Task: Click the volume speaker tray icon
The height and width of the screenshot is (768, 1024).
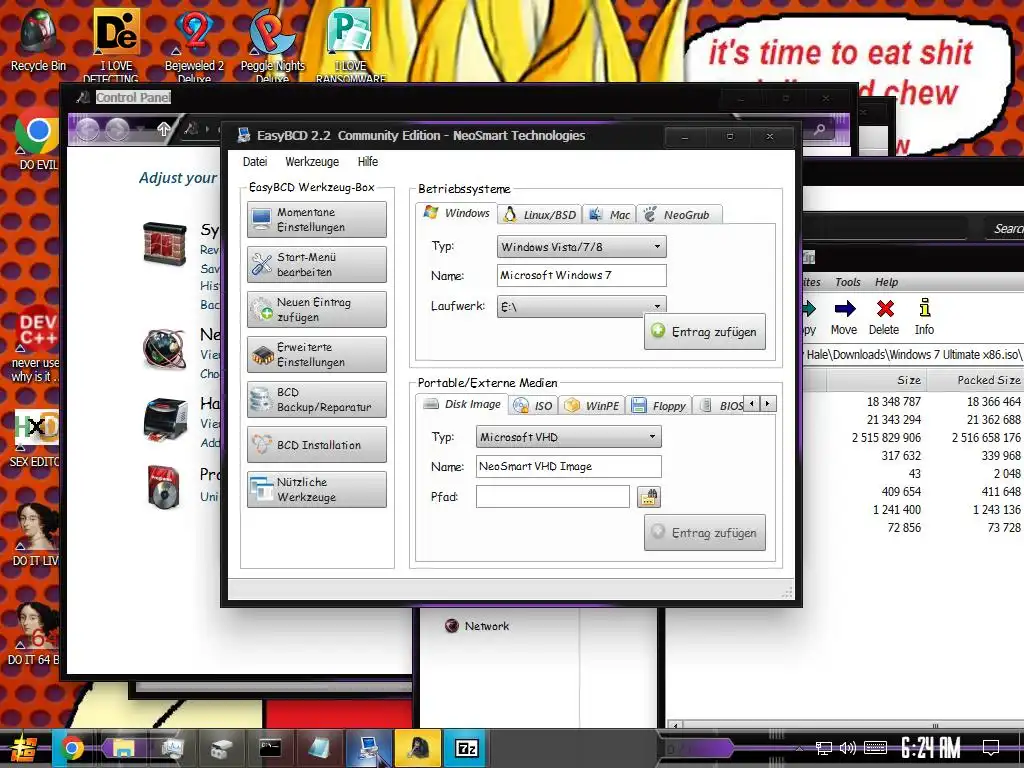Action: [x=848, y=748]
